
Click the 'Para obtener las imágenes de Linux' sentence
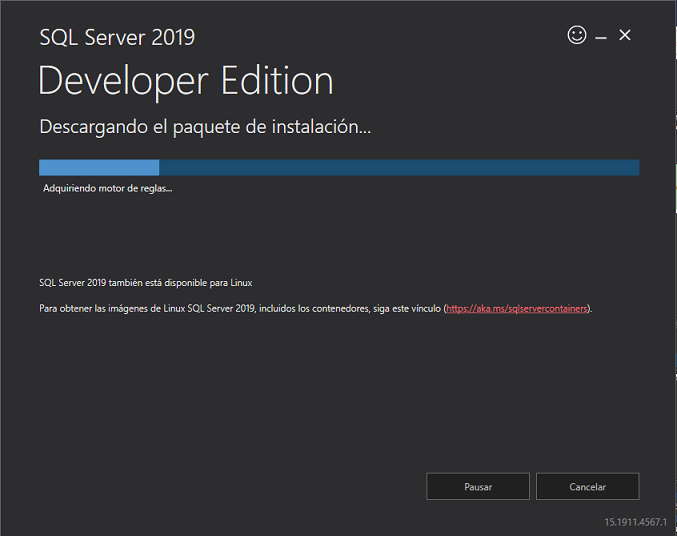pyautogui.click(x=316, y=308)
